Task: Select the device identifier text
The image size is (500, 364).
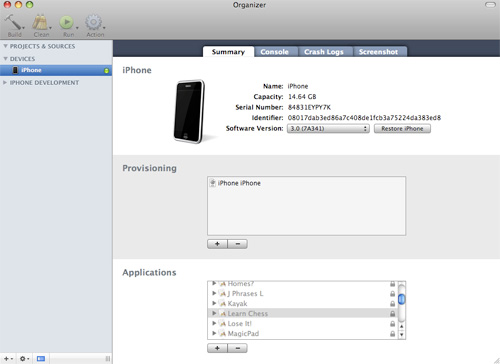Action: point(364,118)
